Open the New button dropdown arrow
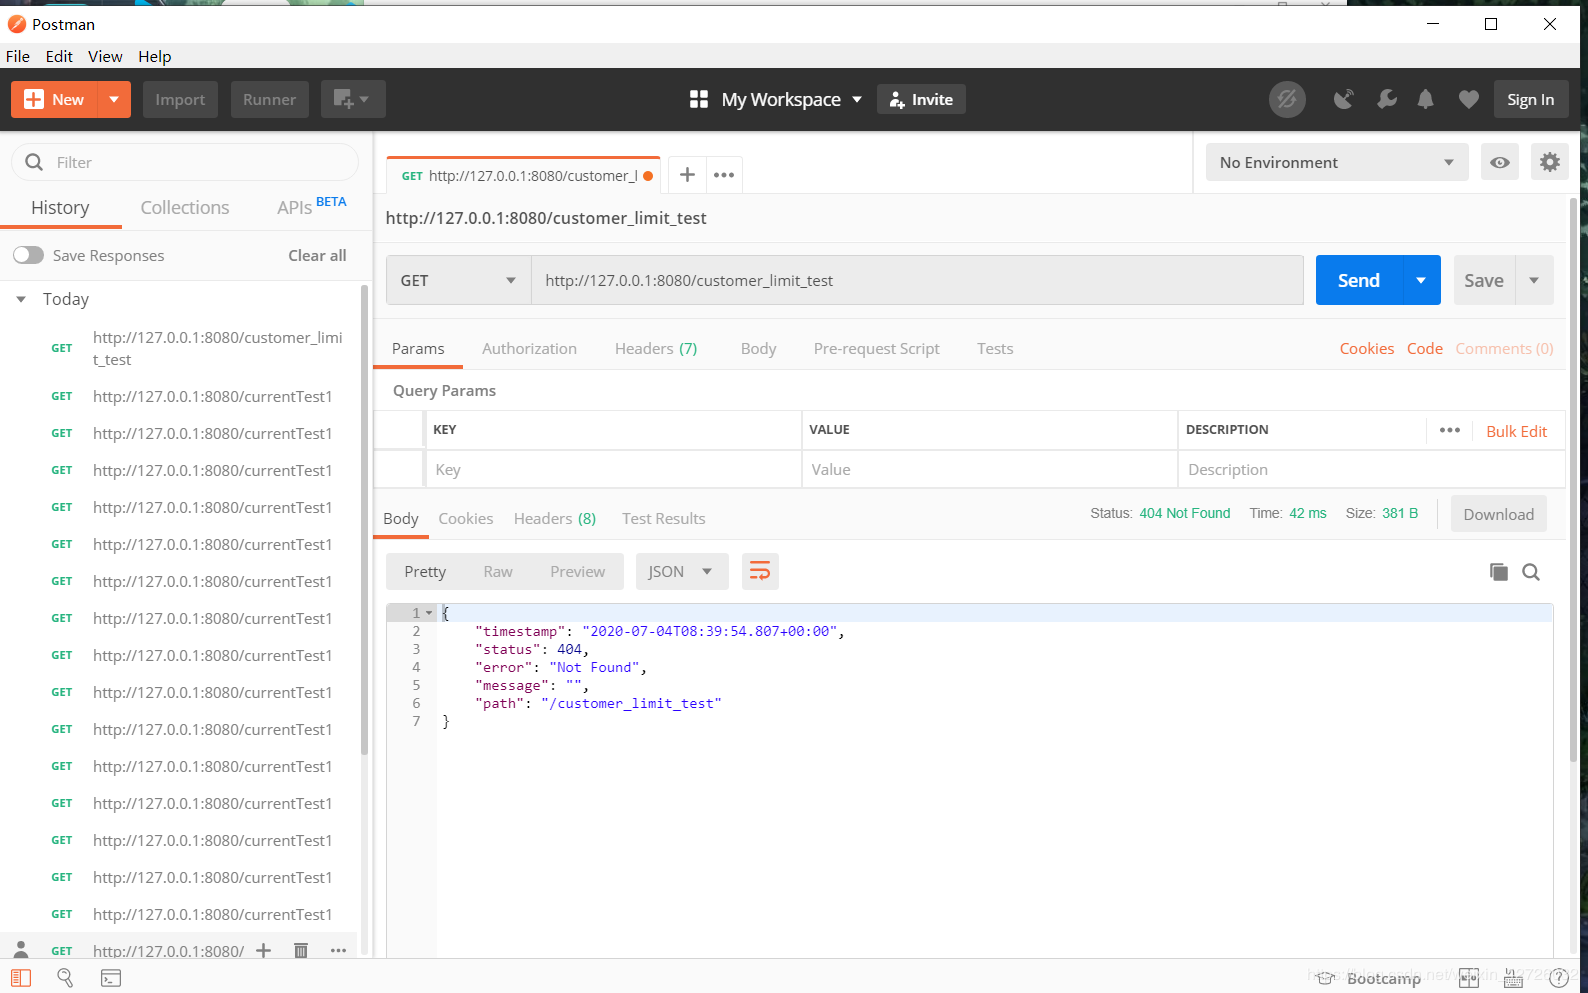 point(114,99)
